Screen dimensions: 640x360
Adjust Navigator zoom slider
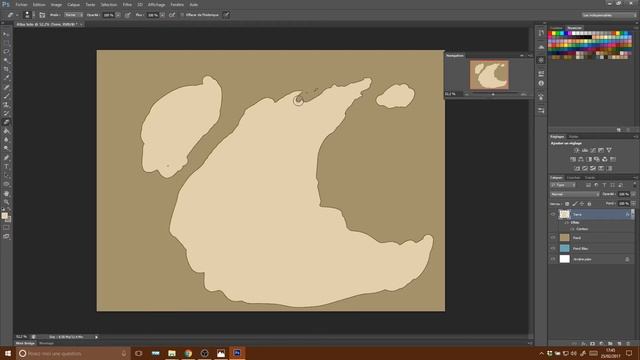click(493, 94)
